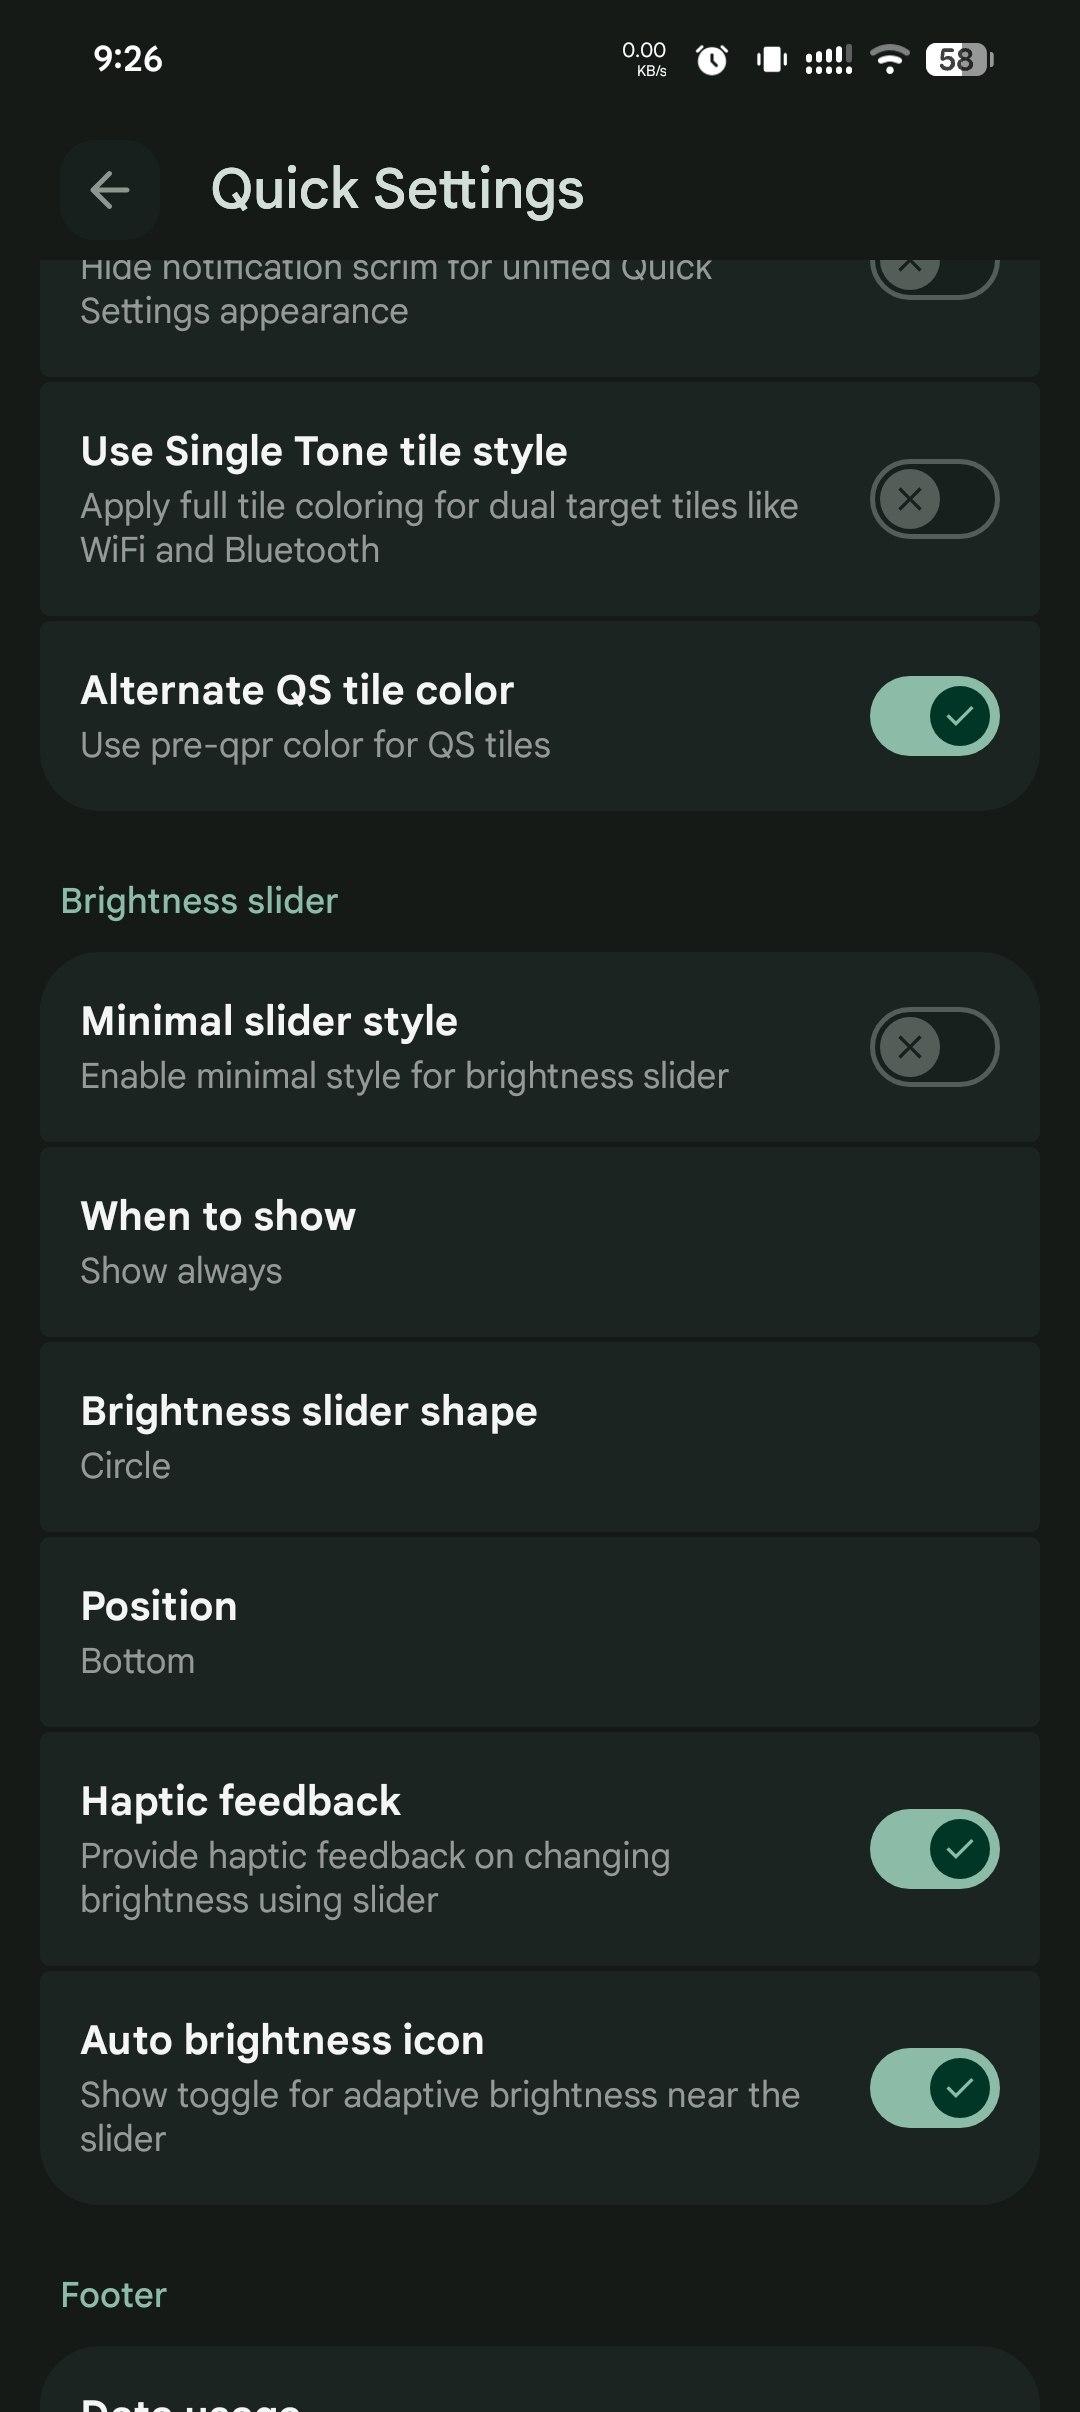Tap the Brightness slider section header
Screen dimensions: 1080x2412
[x=199, y=901]
